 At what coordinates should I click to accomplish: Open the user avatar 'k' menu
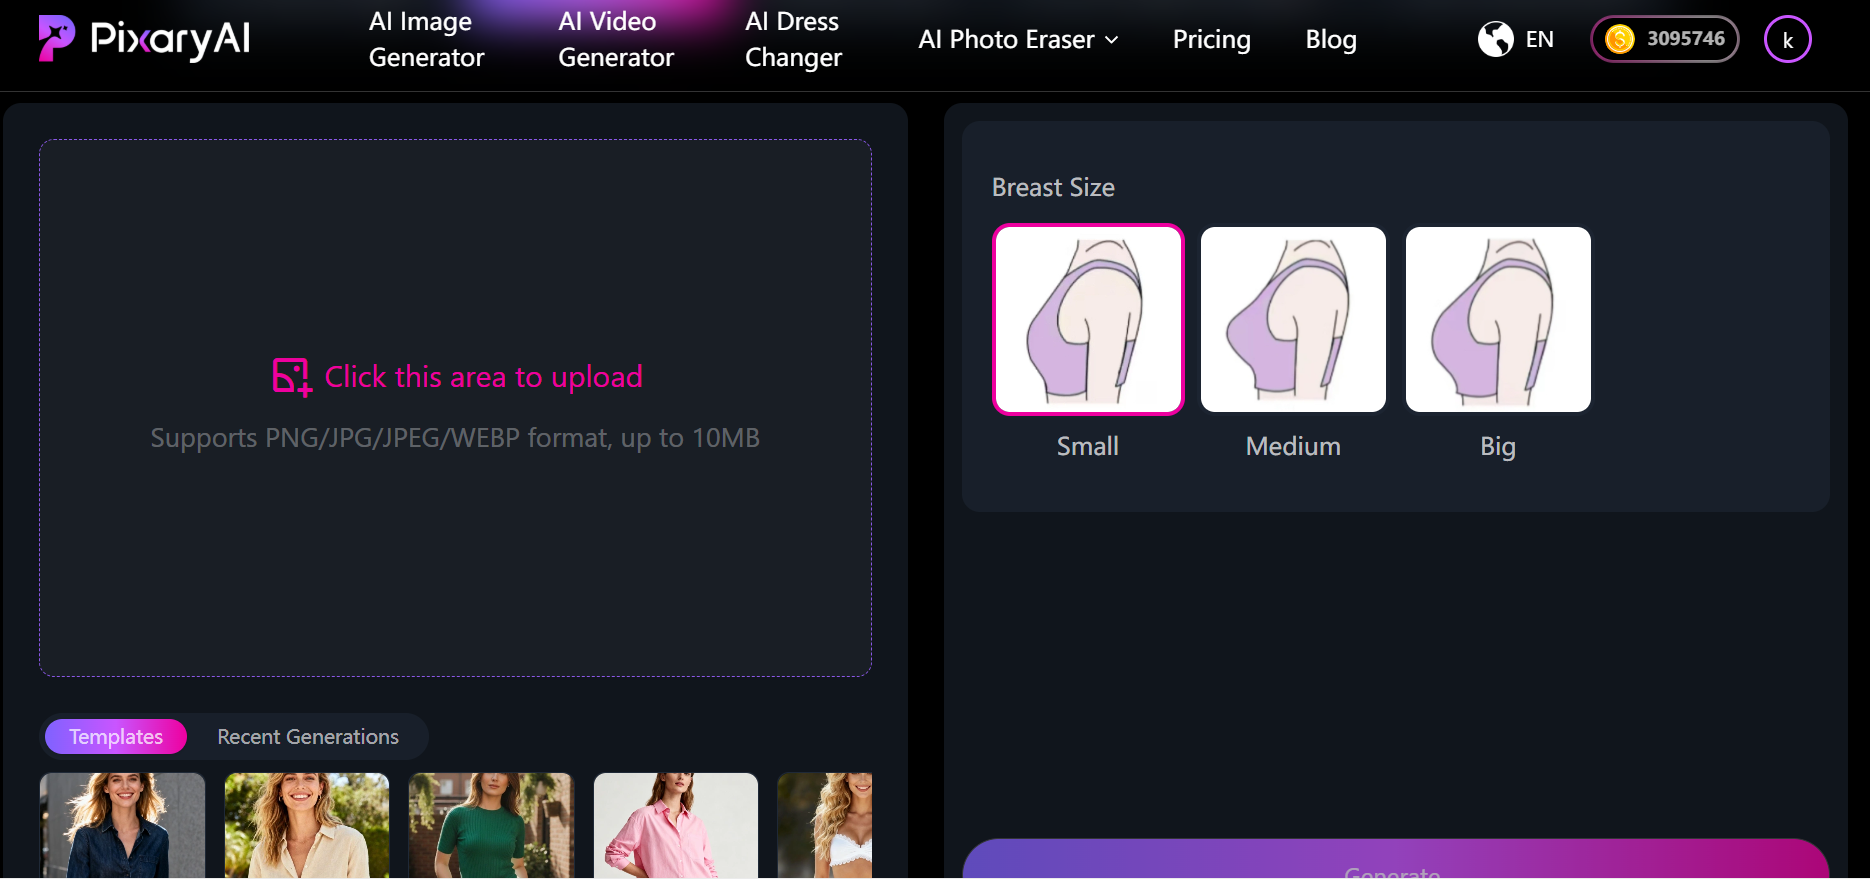[x=1787, y=40]
